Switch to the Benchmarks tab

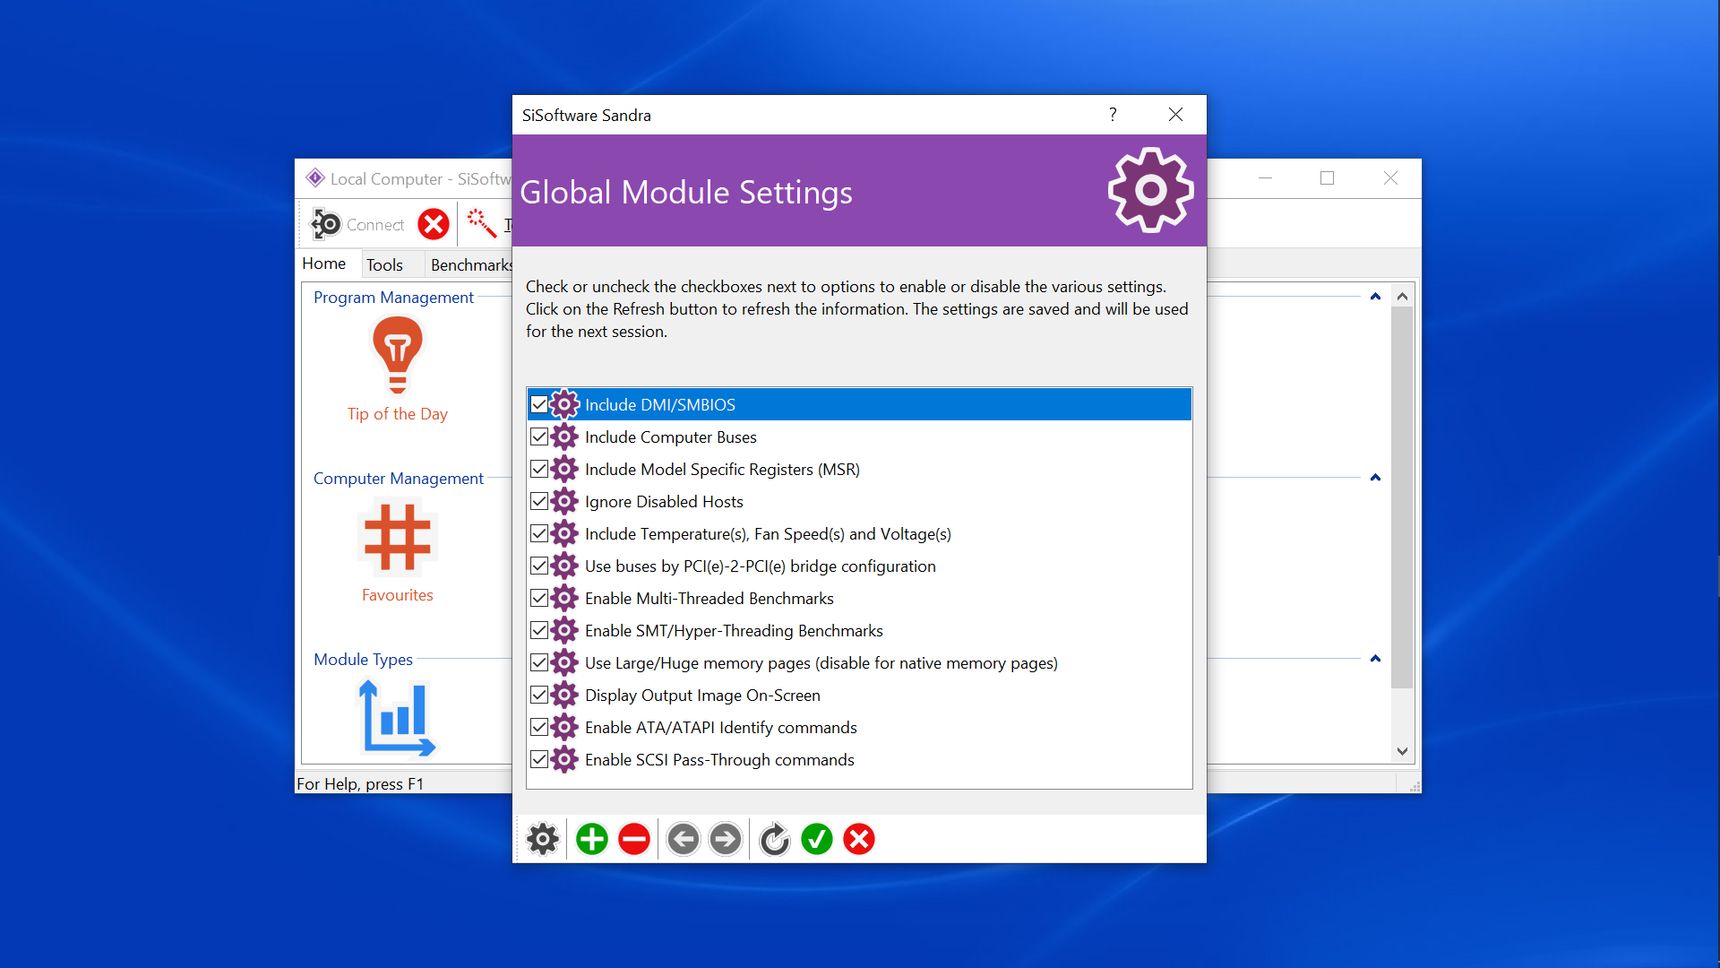click(470, 265)
